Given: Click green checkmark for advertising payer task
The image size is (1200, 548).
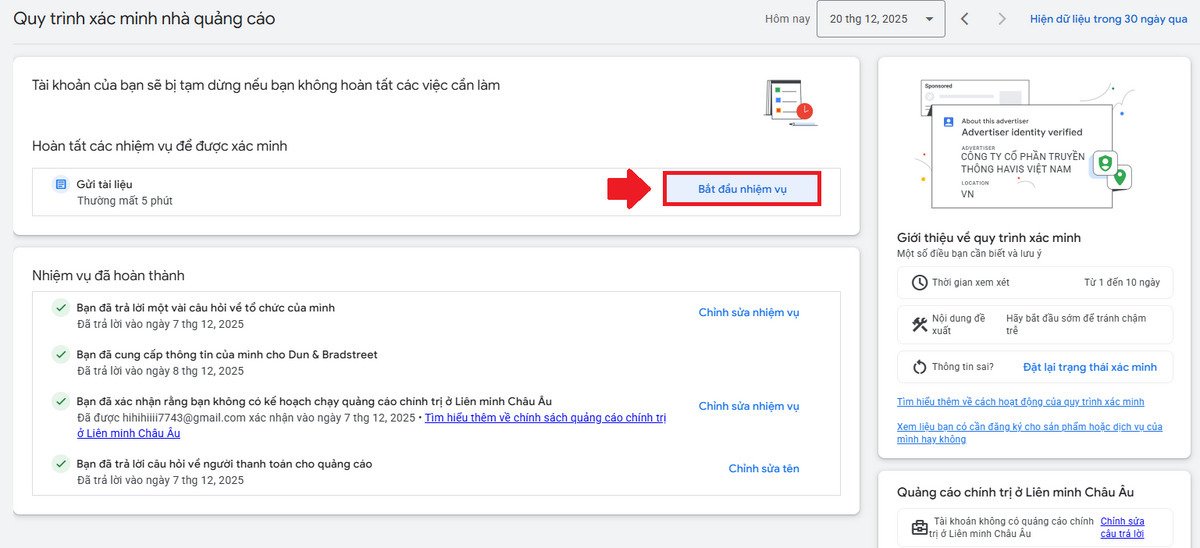Looking at the screenshot, I should click(x=61, y=464).
